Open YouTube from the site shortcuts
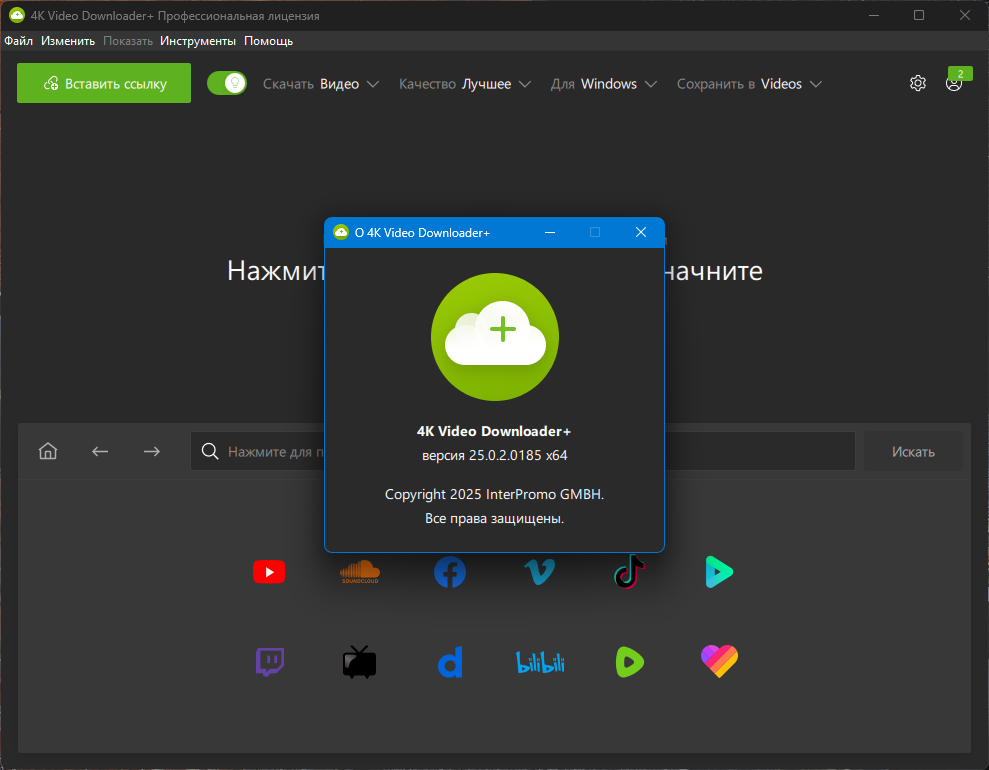This screenshot has width=989, height=770. (x=269, y=572)
